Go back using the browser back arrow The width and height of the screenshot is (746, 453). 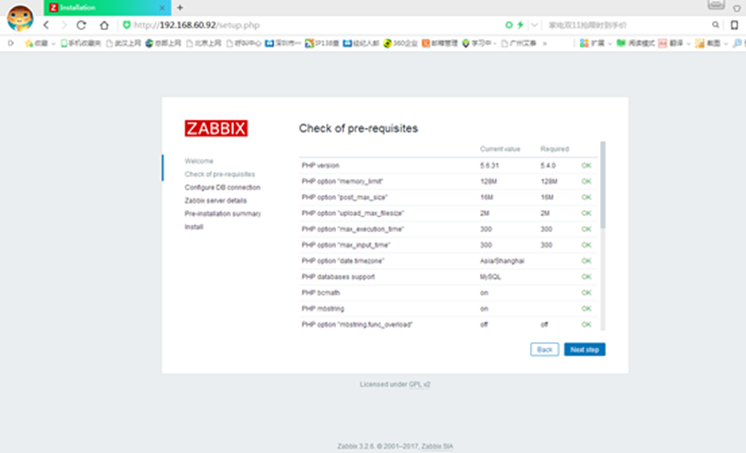pyautogui.click(x=46, y=25)
